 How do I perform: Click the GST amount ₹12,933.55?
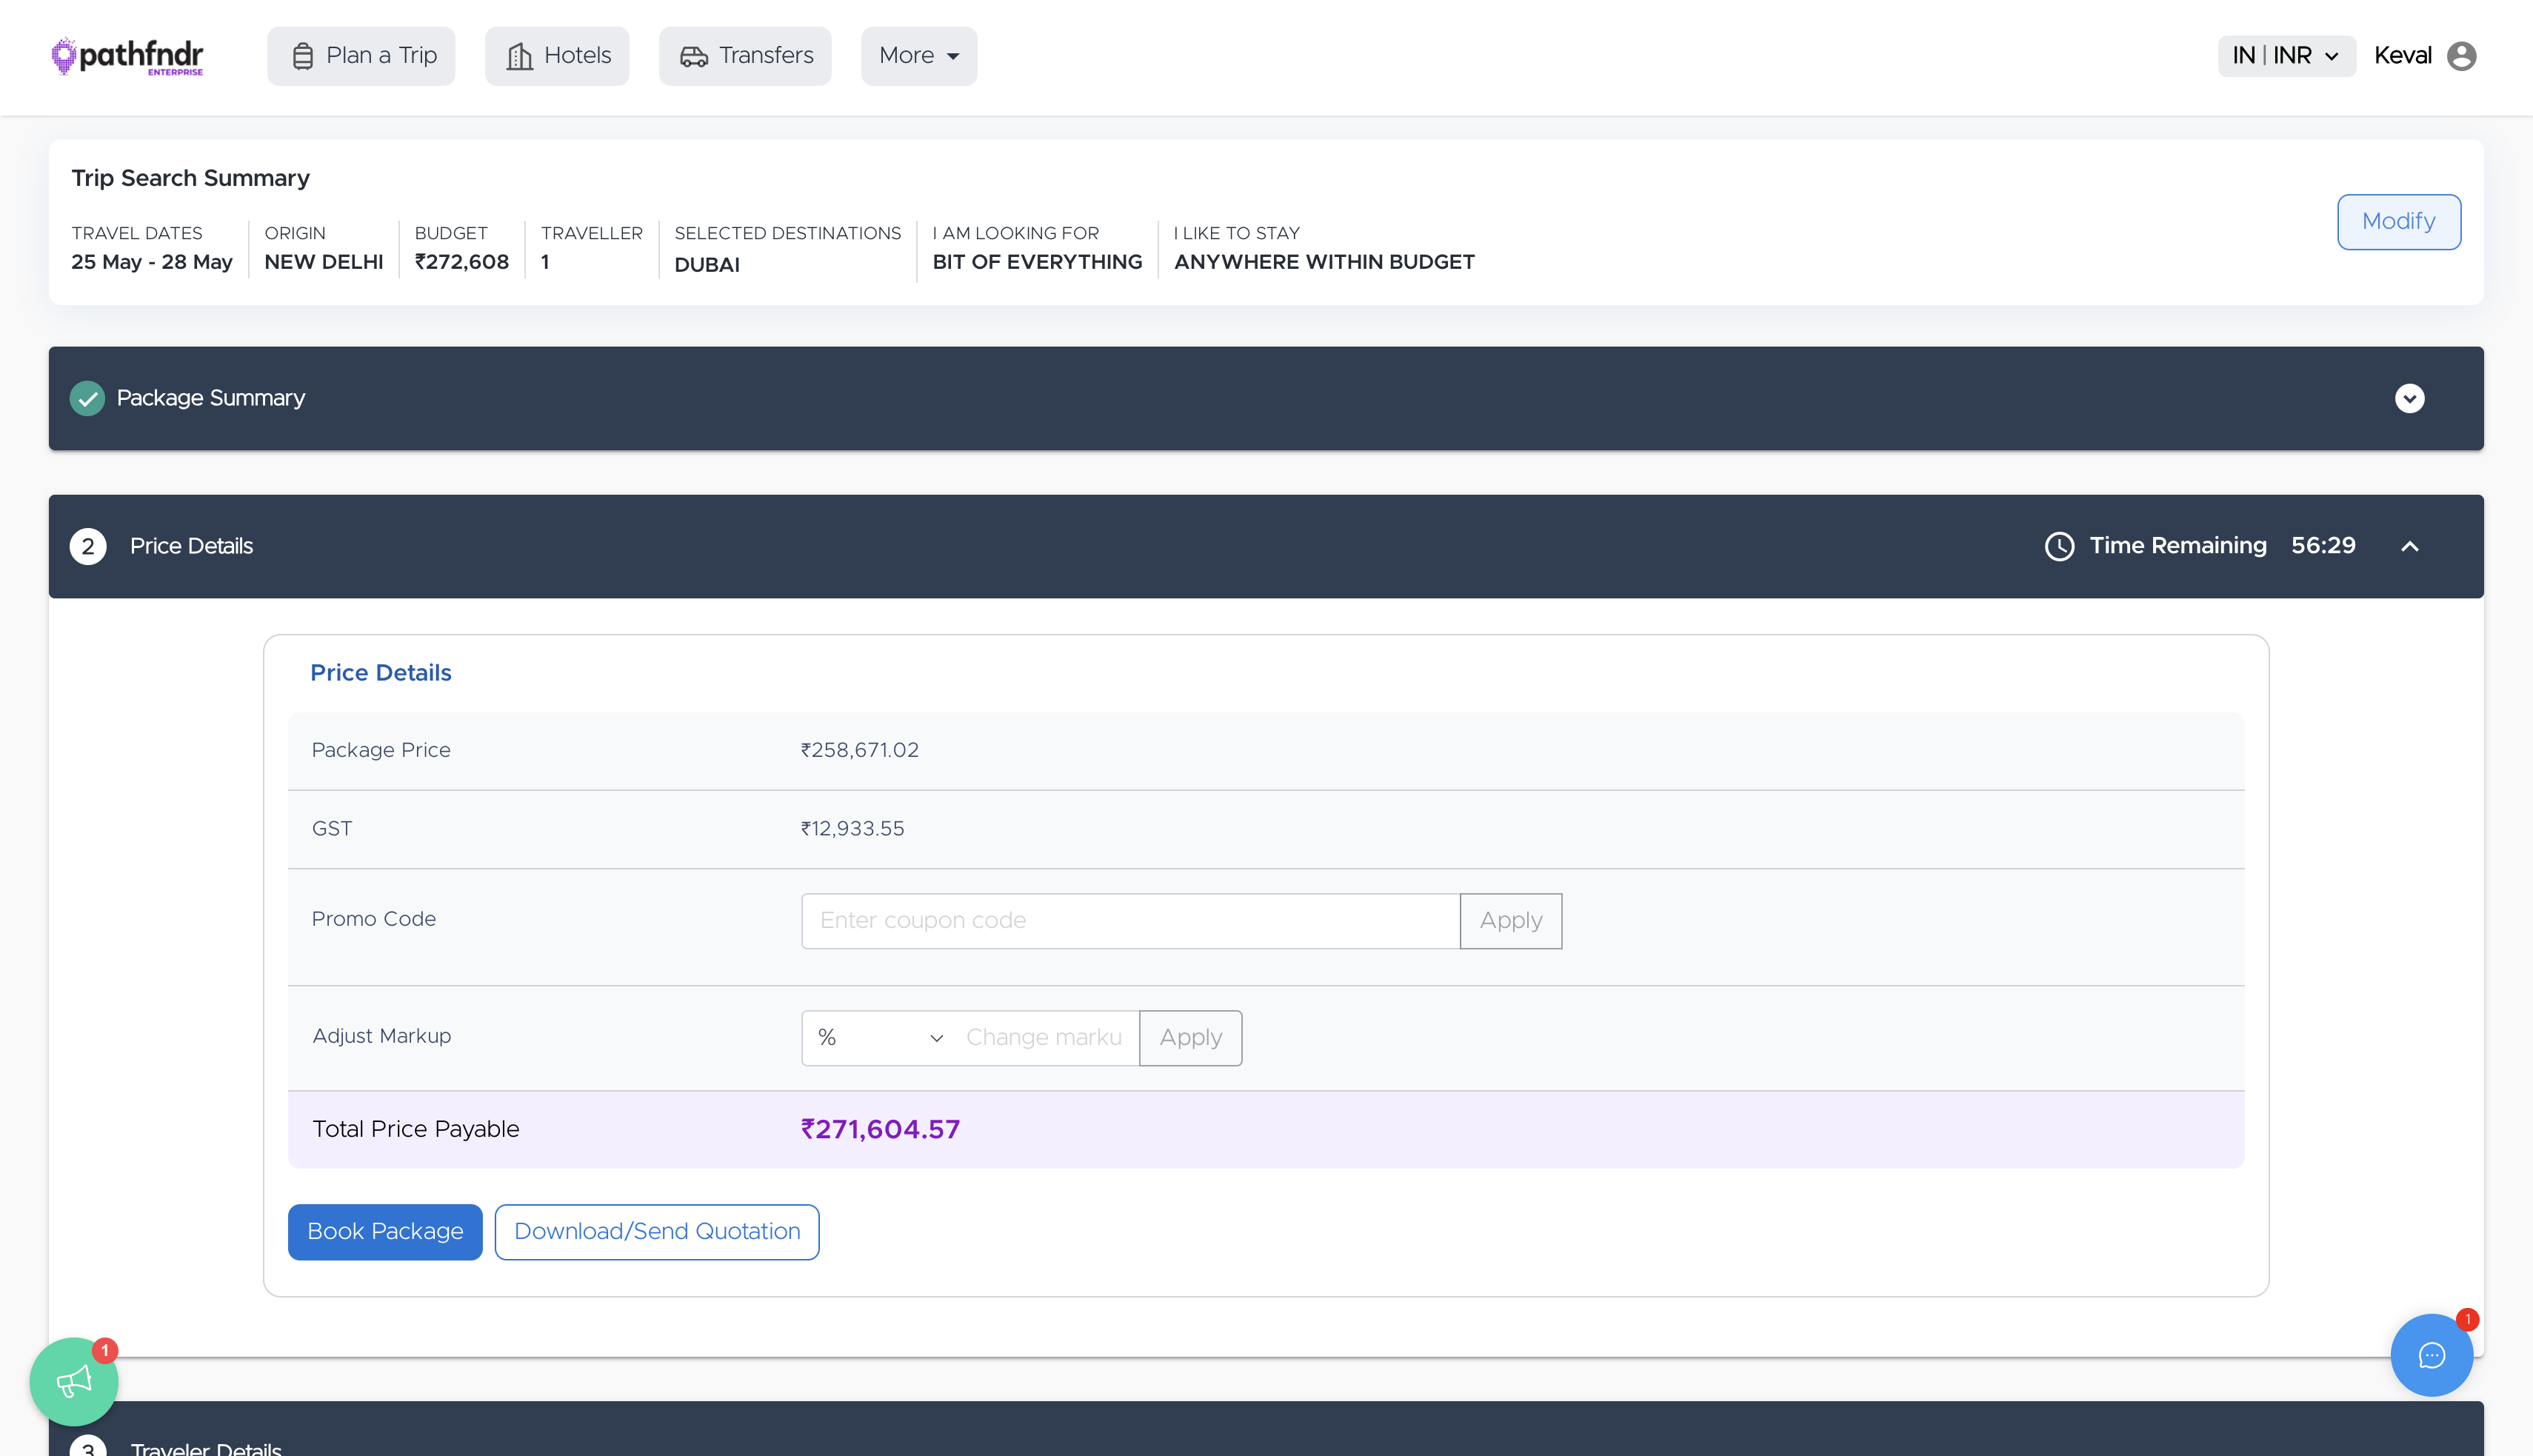coord(852,829)
